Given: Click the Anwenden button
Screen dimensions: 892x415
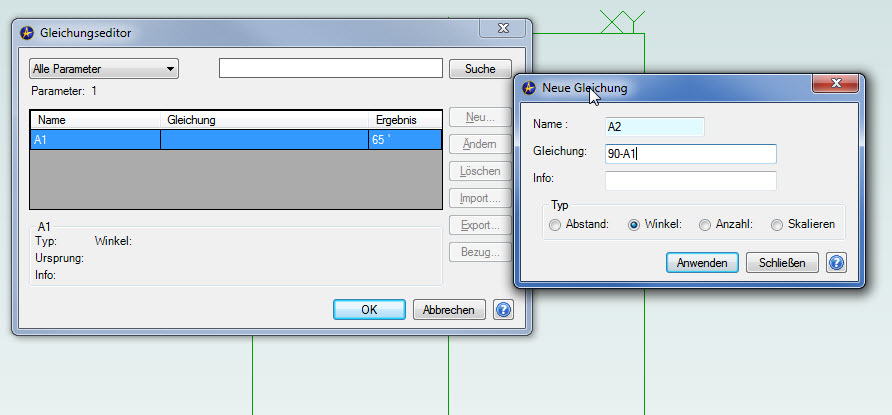Looking at the screenshot, I should tap(702, 263).
